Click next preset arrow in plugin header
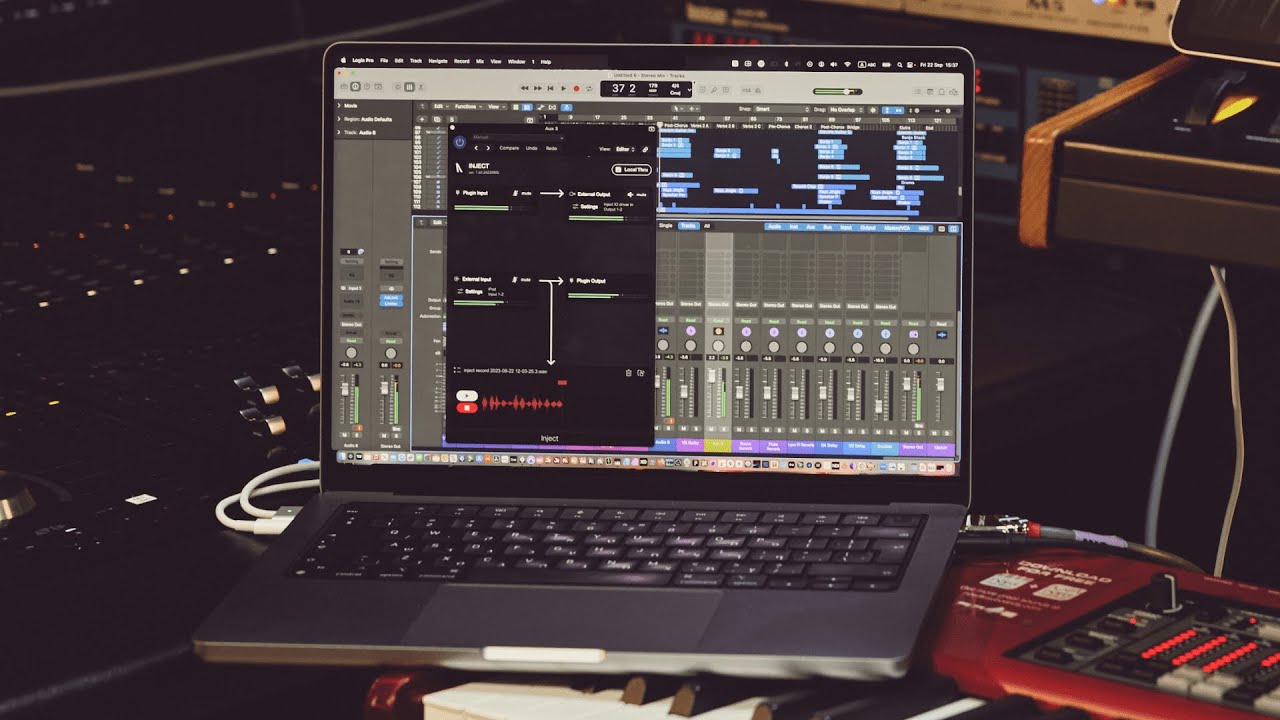 pyautogui.click(x=488, y=148)
